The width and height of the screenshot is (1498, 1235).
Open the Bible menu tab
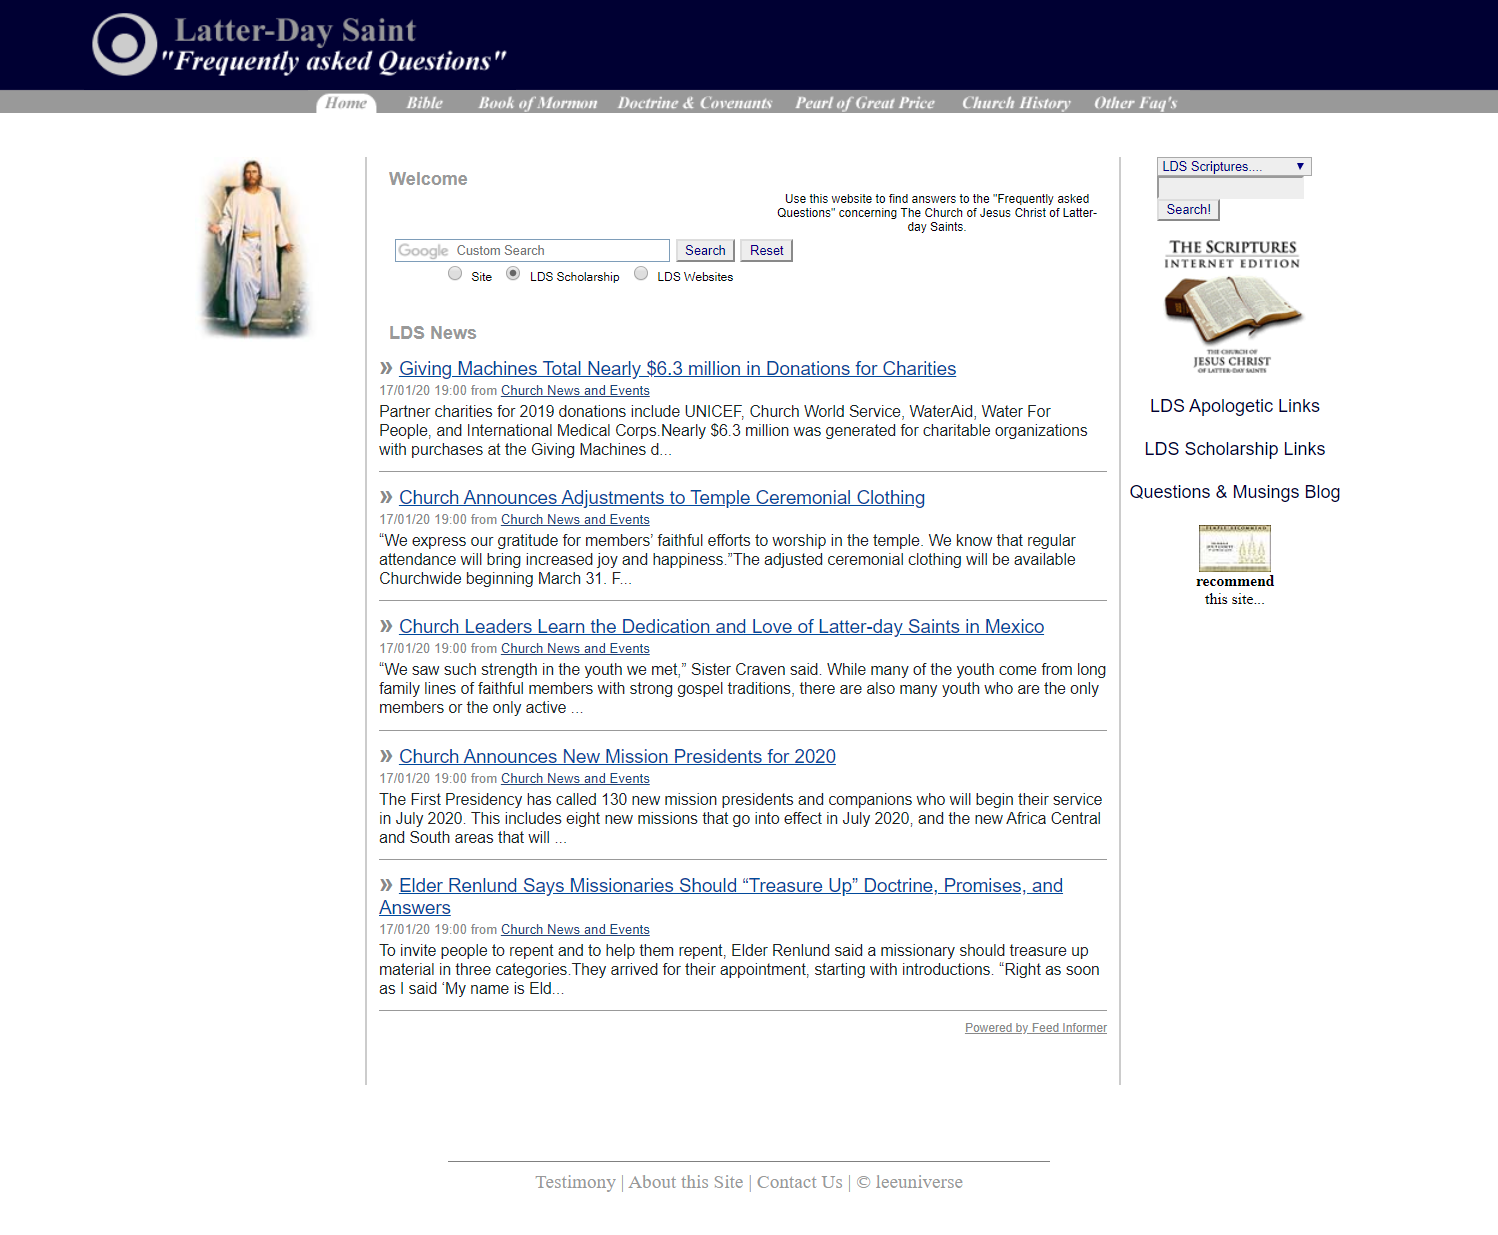[424, 103]
